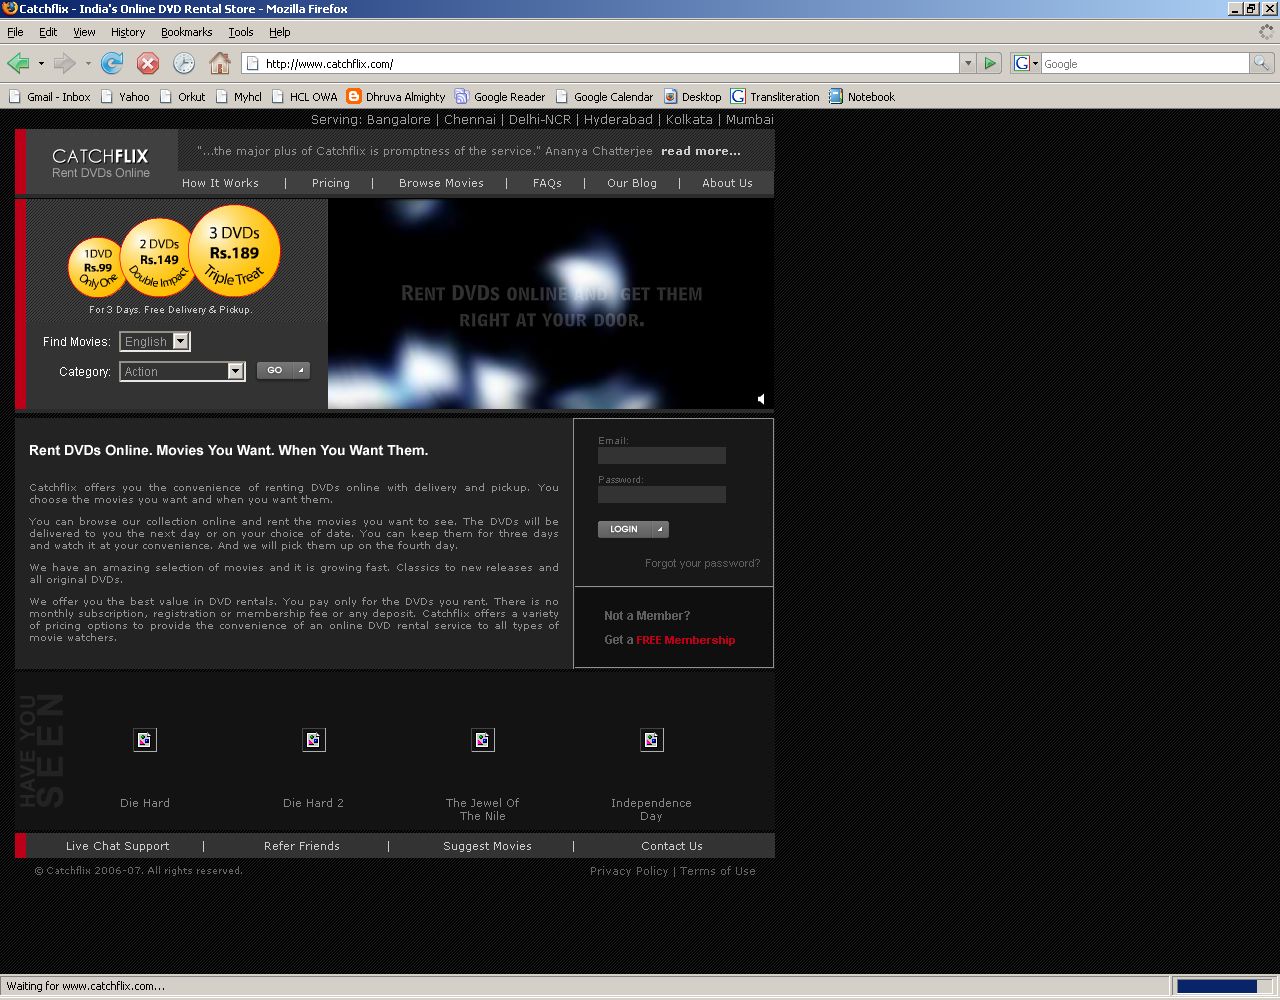The height and width of the screenshot is (1000, 1280).
Task: Open the Orkut bookmark
Action: 182,97
